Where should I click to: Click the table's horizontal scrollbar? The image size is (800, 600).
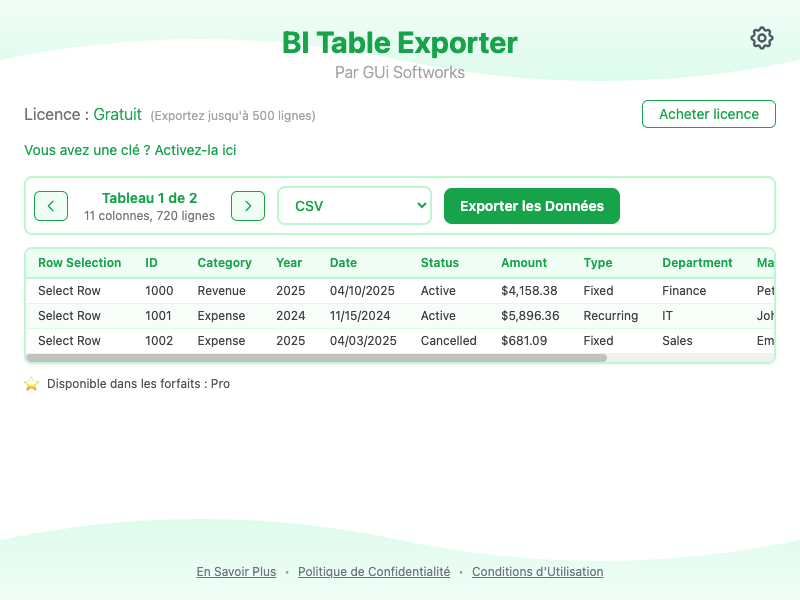[316, 357]
